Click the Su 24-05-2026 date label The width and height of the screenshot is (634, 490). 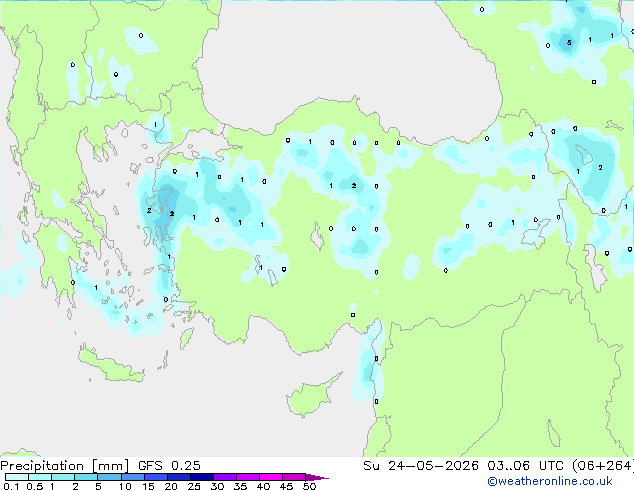pyautogui.click(x=421, y=466)
